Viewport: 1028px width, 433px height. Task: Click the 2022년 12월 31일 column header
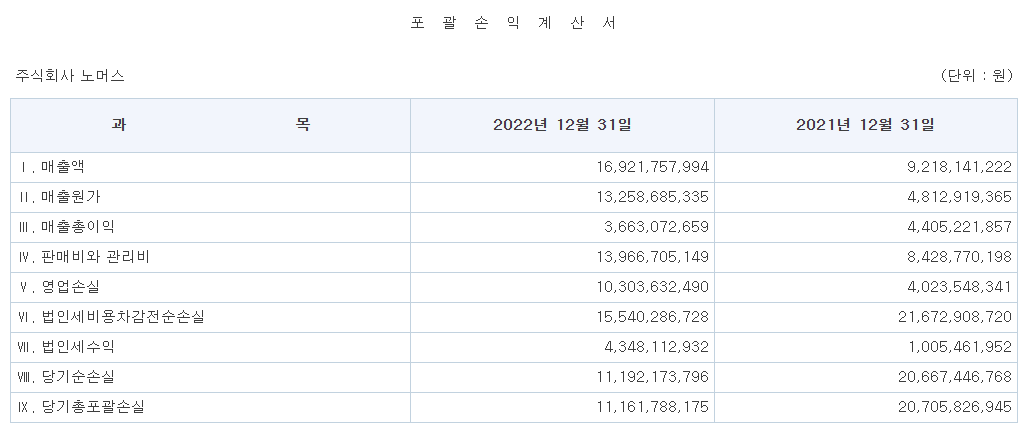(x=563, y=125)
